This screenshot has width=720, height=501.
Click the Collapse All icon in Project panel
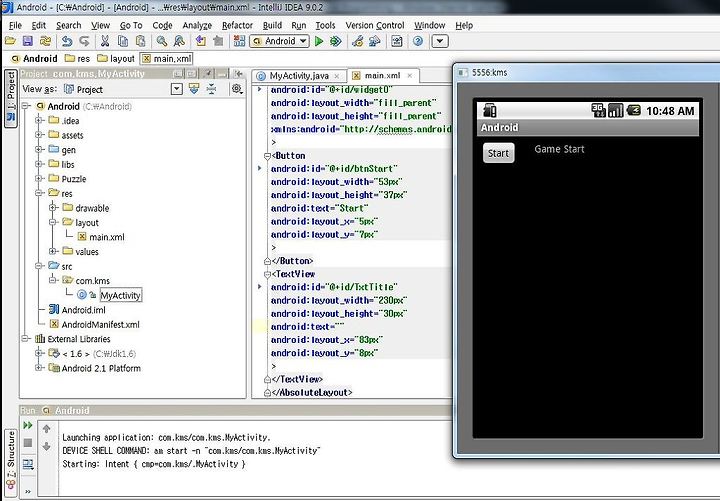[x=211, y=89]
